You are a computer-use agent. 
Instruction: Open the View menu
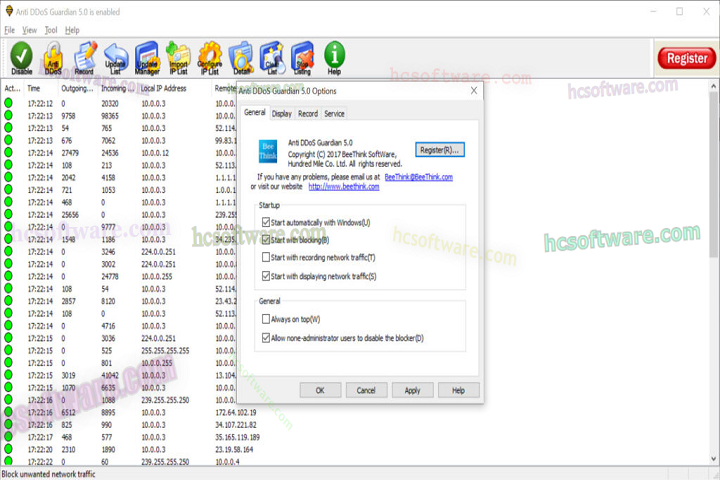coord(29,30)
